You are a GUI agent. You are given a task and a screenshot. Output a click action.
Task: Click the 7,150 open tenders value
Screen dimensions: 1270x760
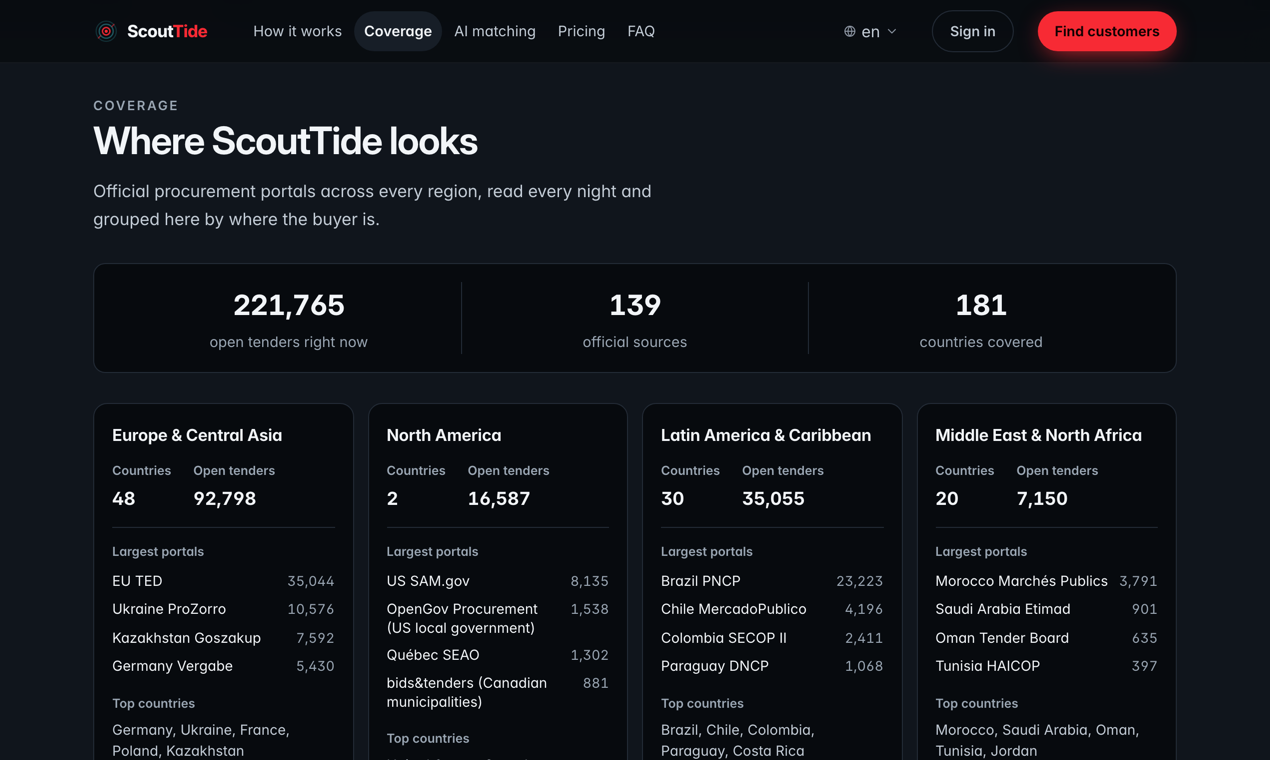[1042, 498]
